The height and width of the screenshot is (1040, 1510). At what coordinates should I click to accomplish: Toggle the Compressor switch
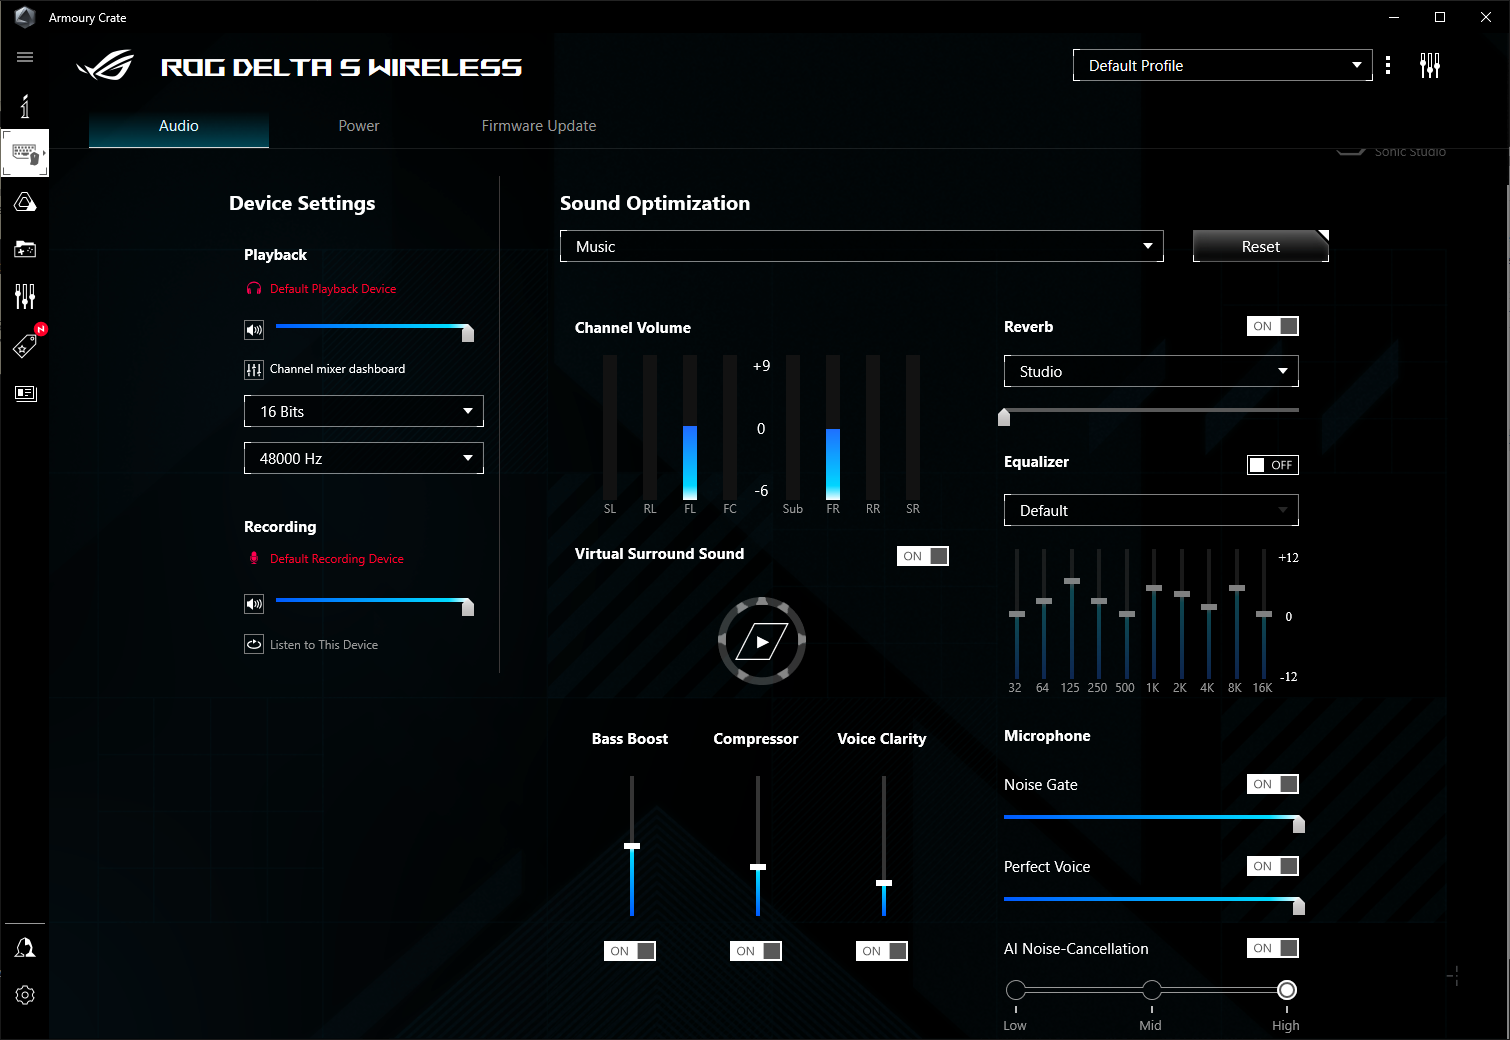point(756,951)
